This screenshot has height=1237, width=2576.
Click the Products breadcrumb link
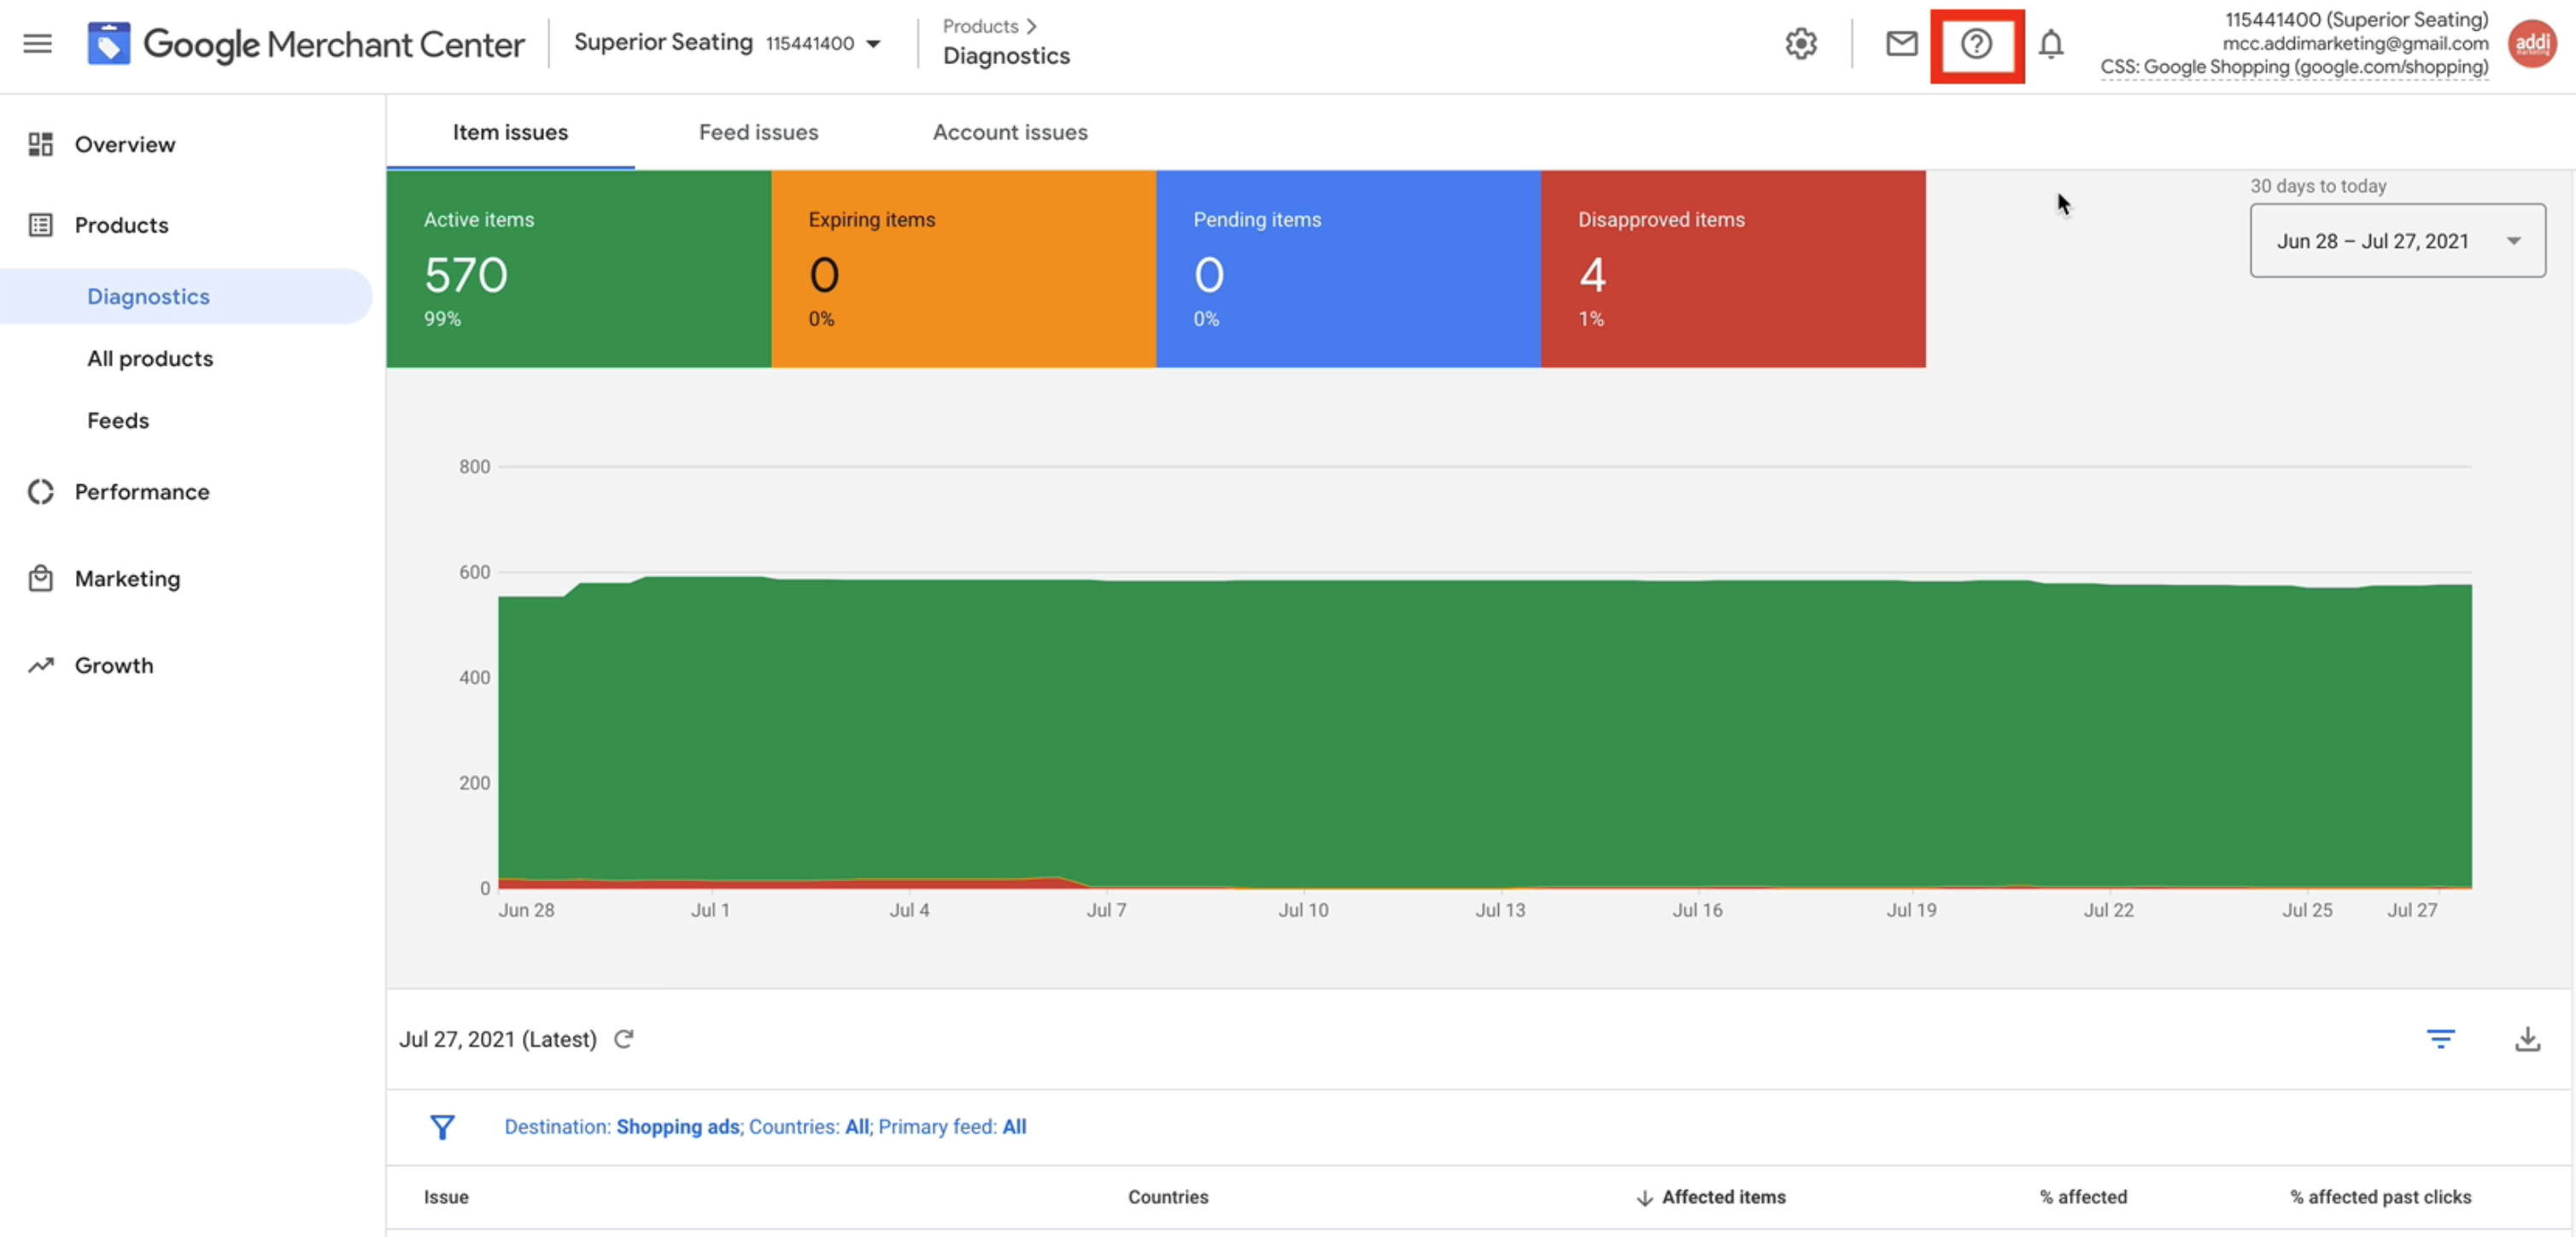tap(980, 26)
